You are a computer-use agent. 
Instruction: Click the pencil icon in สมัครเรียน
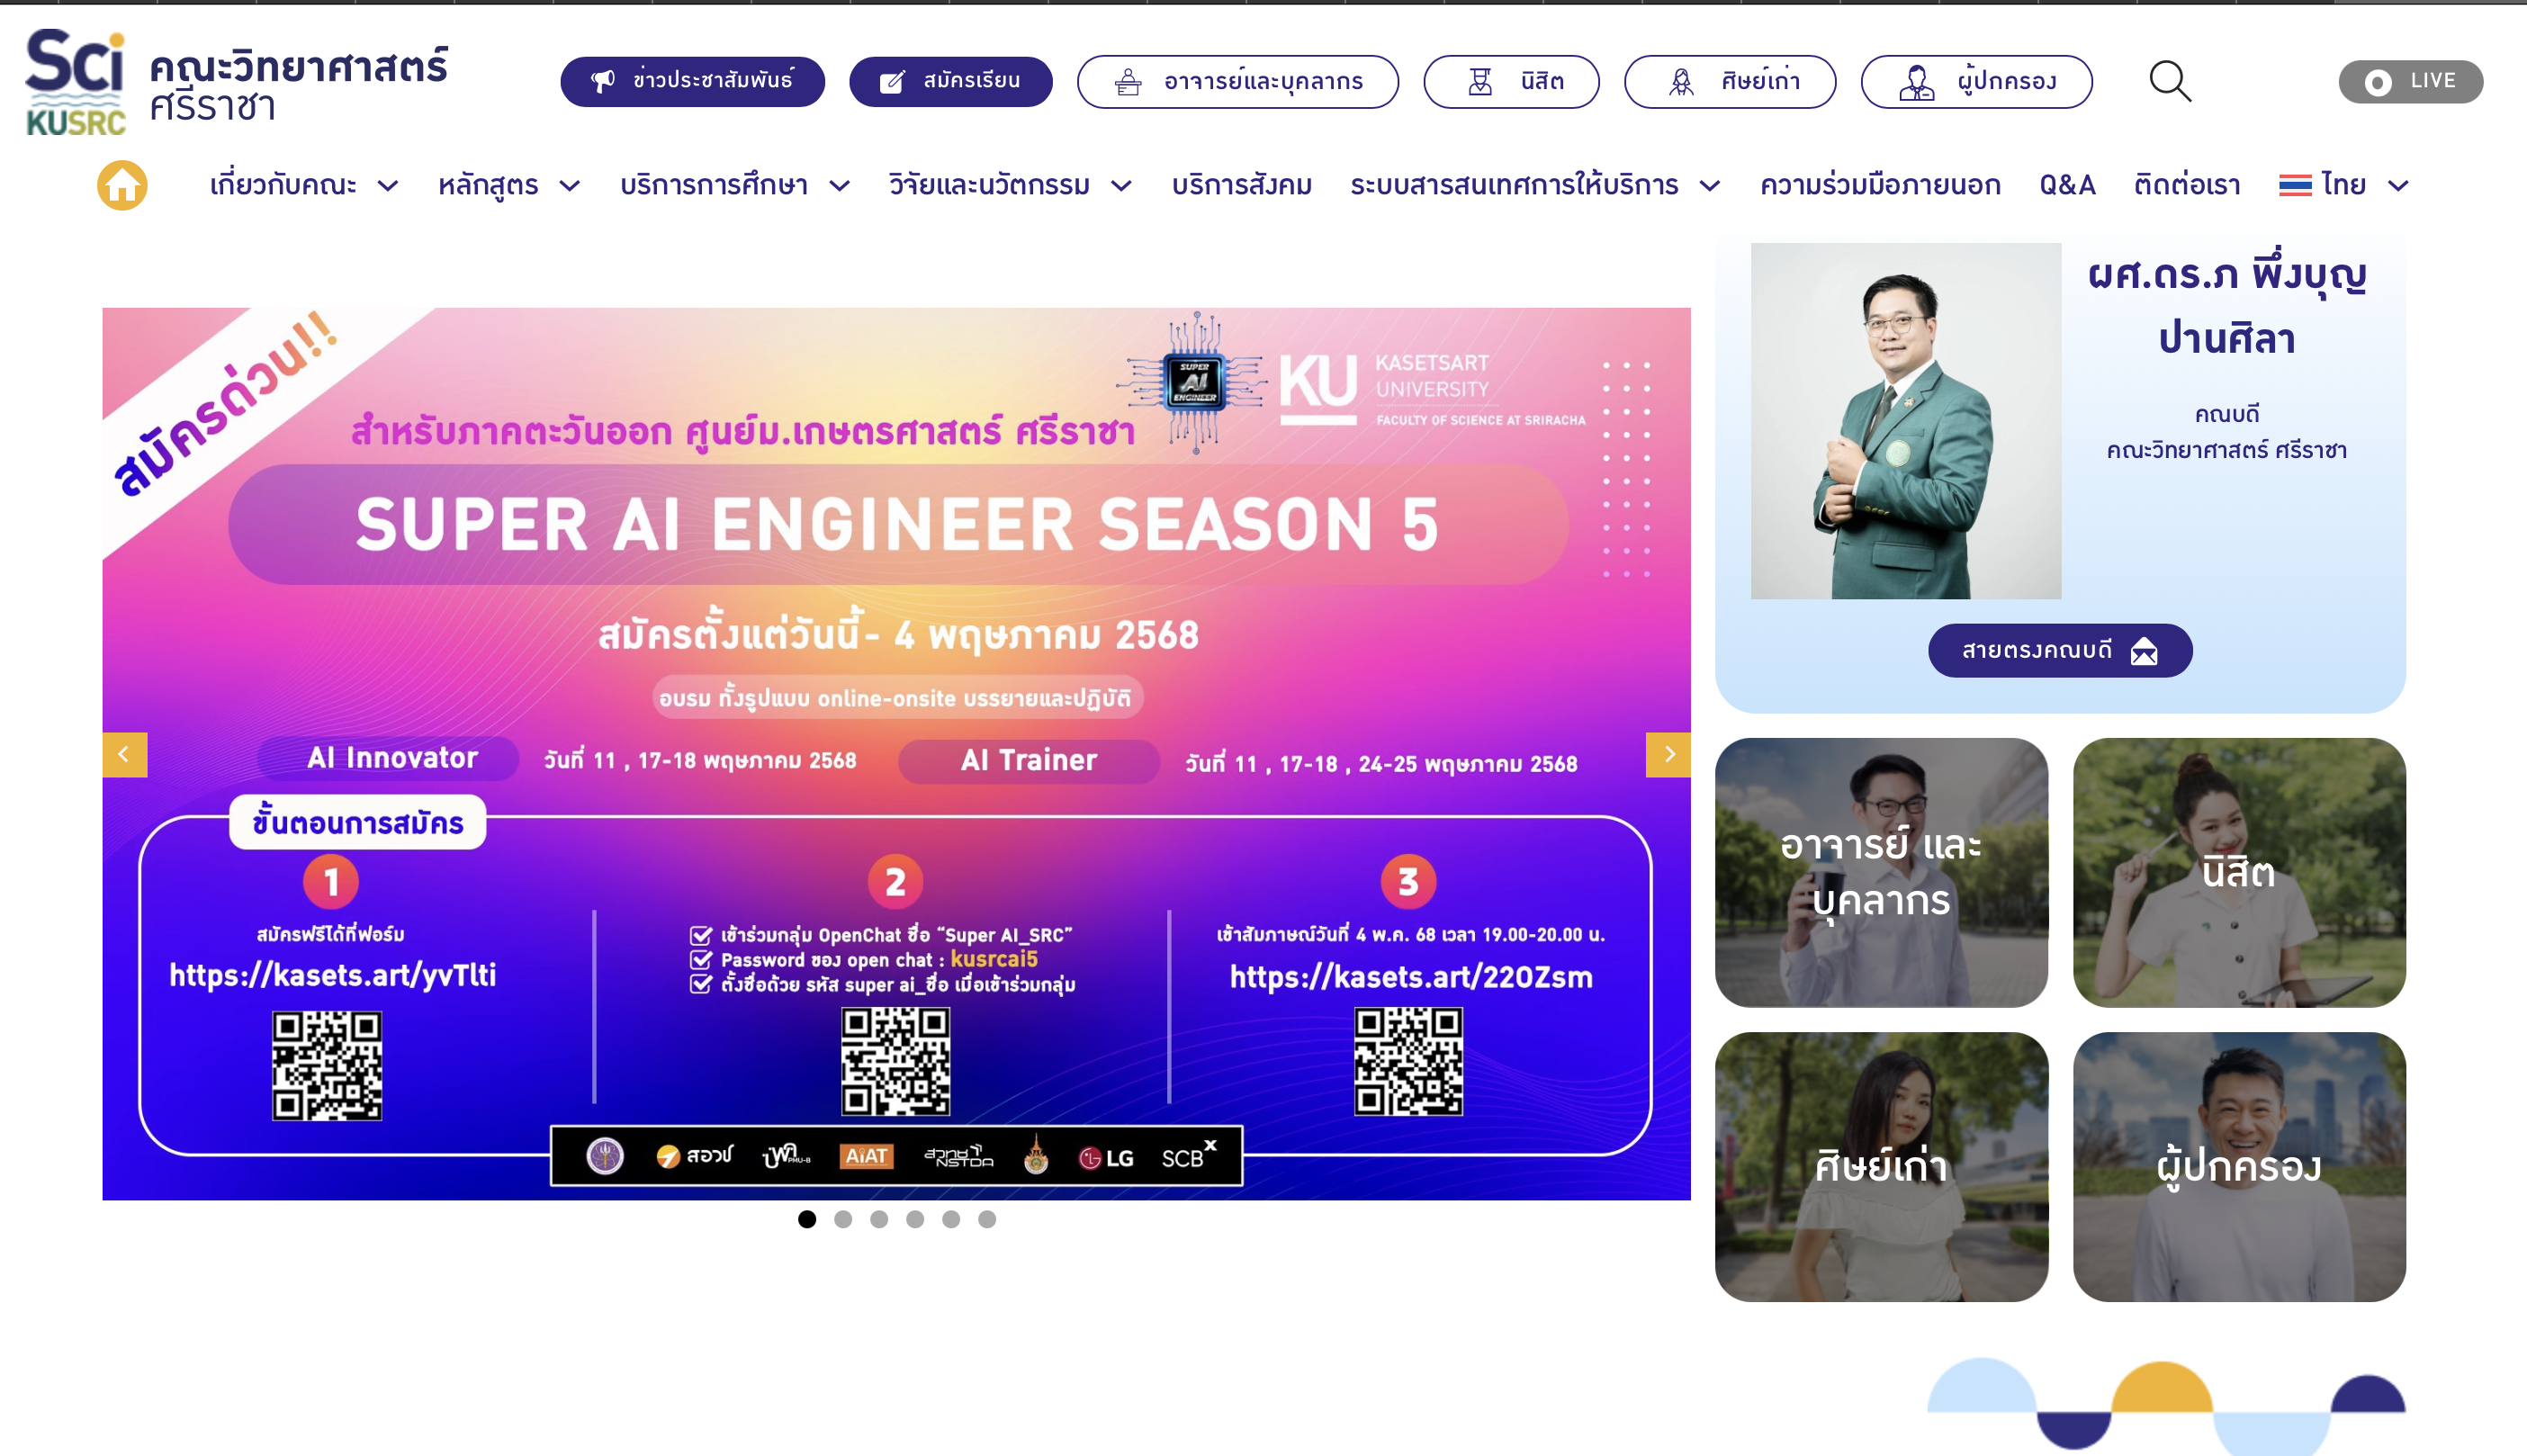pyautogui.click(x=892, y=81)
